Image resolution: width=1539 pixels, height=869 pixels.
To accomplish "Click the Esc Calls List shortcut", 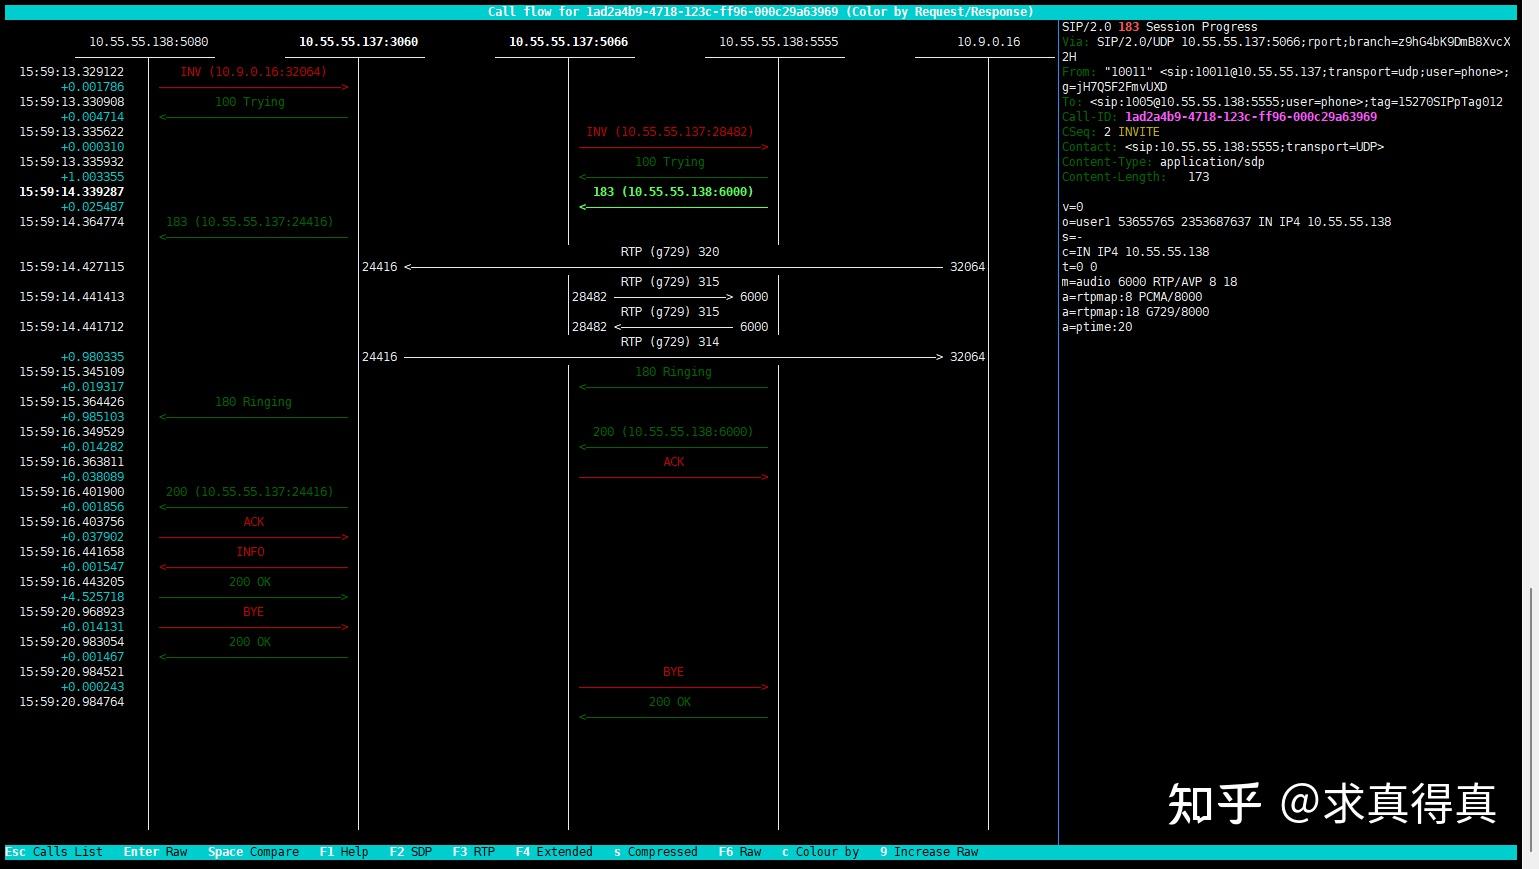I will click(54, 852).
